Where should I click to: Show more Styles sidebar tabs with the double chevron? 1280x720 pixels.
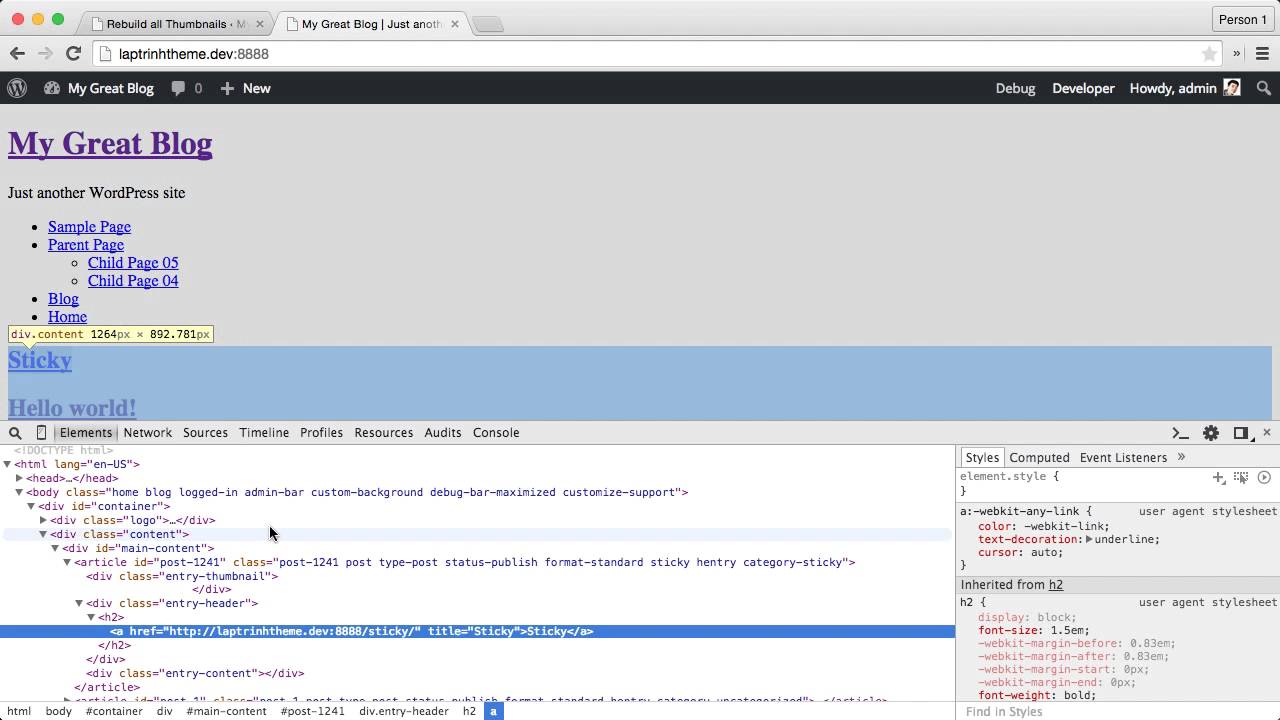coord(1181,457)
